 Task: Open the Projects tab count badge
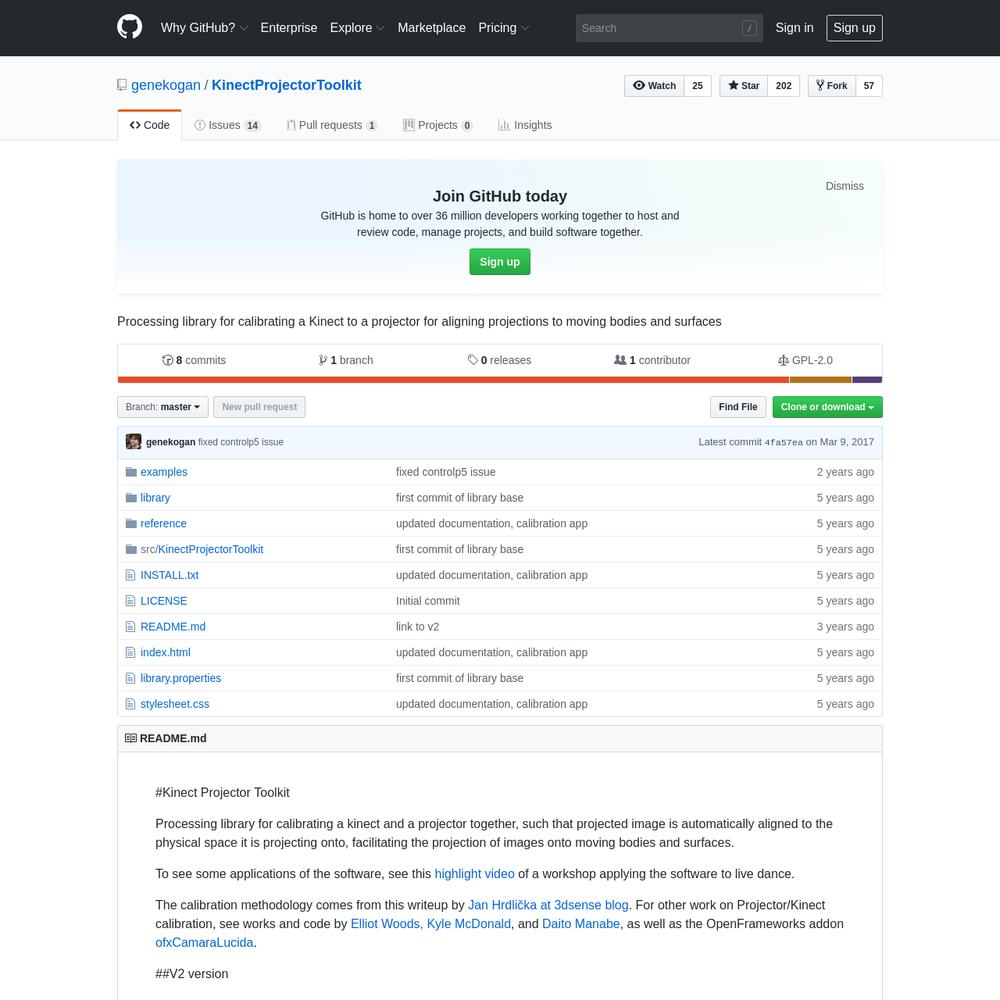pos(467,126)
